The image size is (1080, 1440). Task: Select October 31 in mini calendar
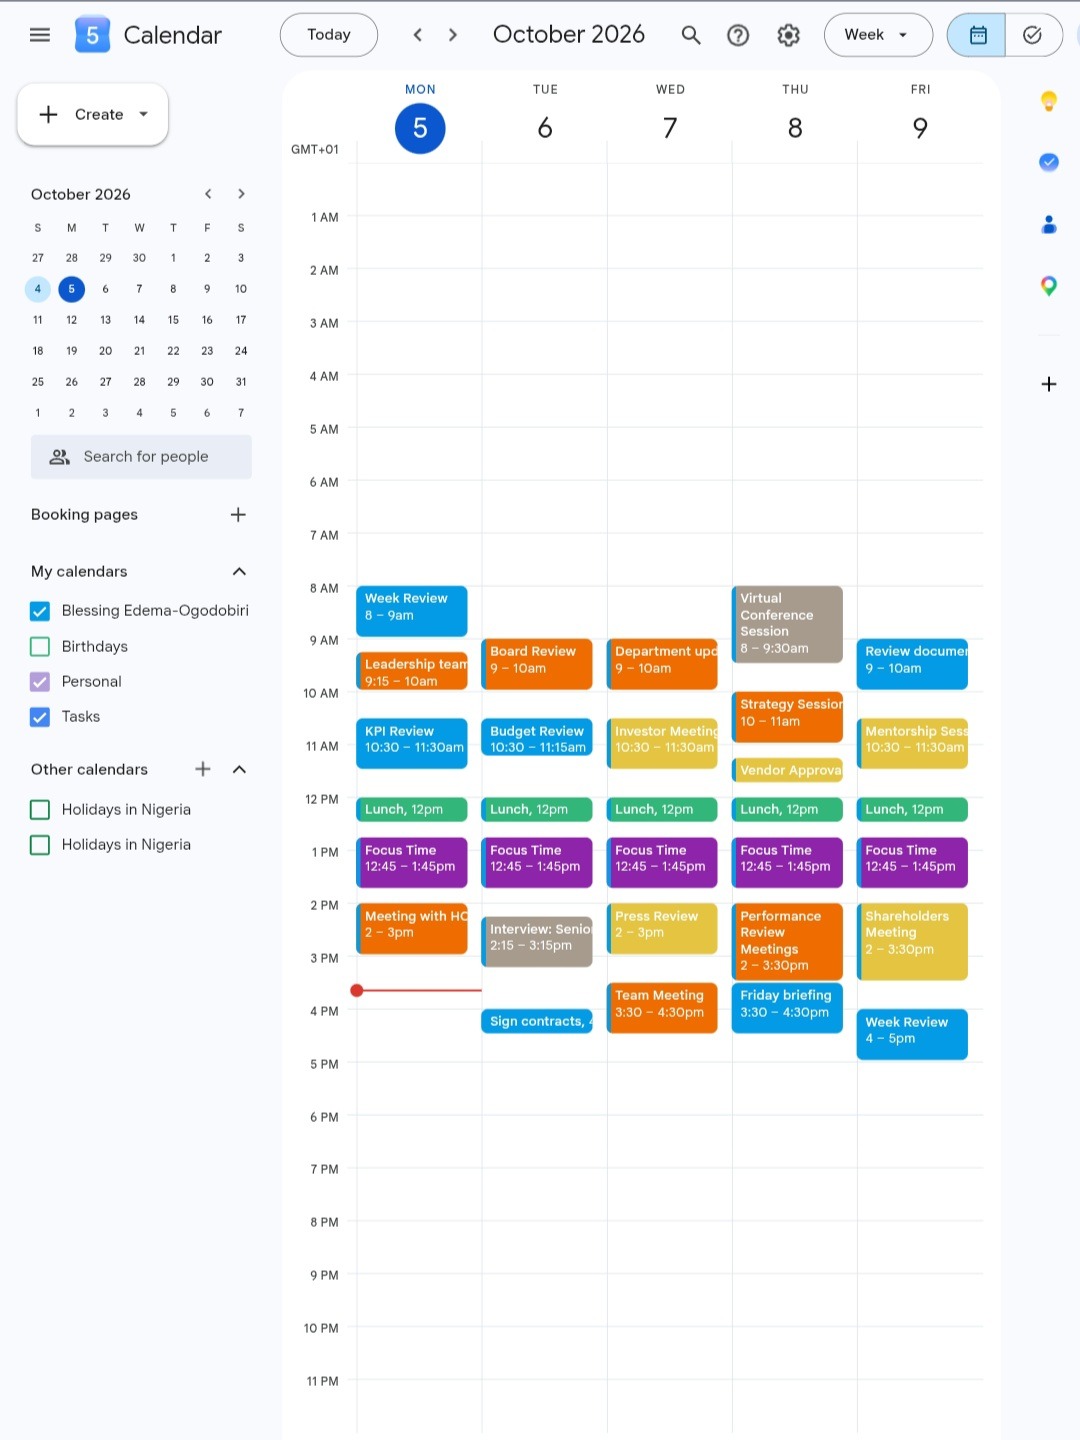click(x=241, y=382)
